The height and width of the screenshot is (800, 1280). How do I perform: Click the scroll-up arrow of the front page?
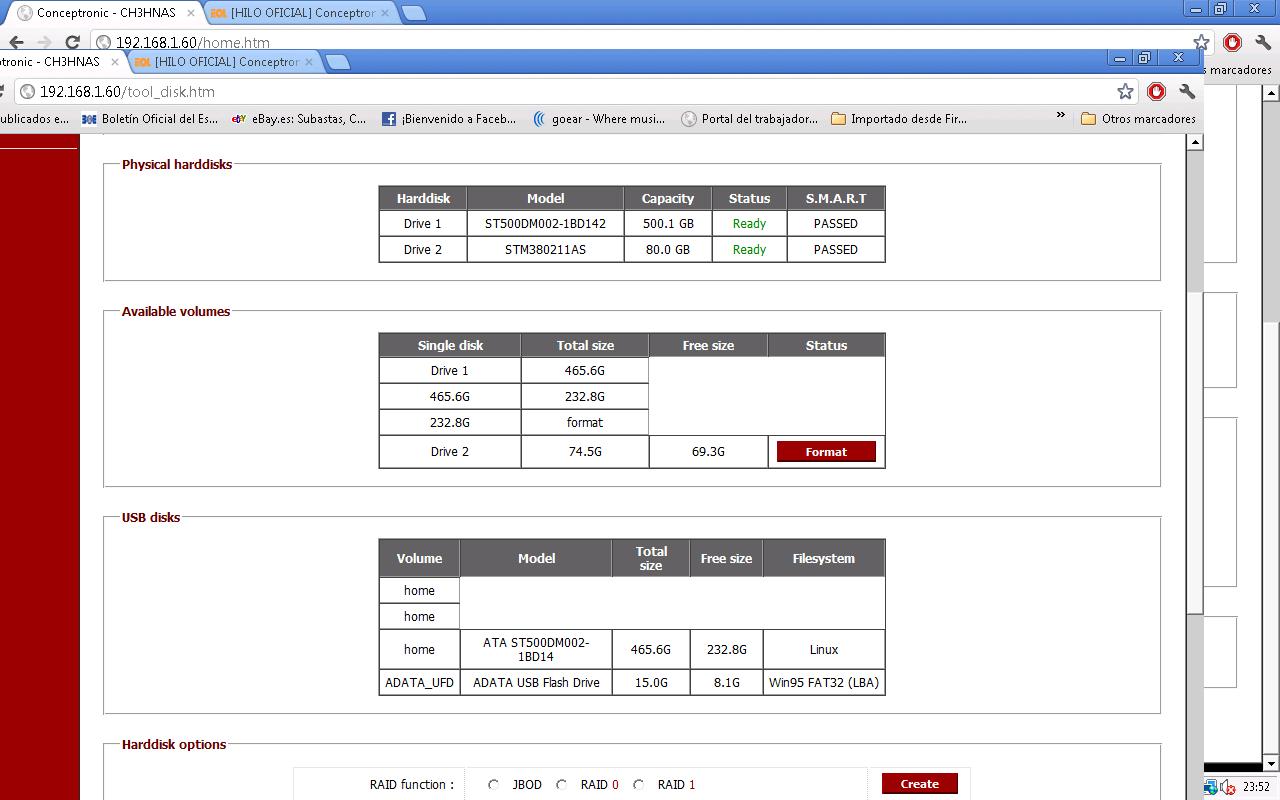(1195, 143)
